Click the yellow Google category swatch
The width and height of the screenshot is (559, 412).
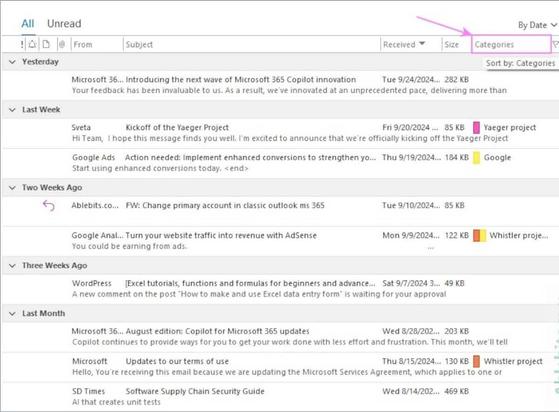pyautogui.click(x=476, y=158)
